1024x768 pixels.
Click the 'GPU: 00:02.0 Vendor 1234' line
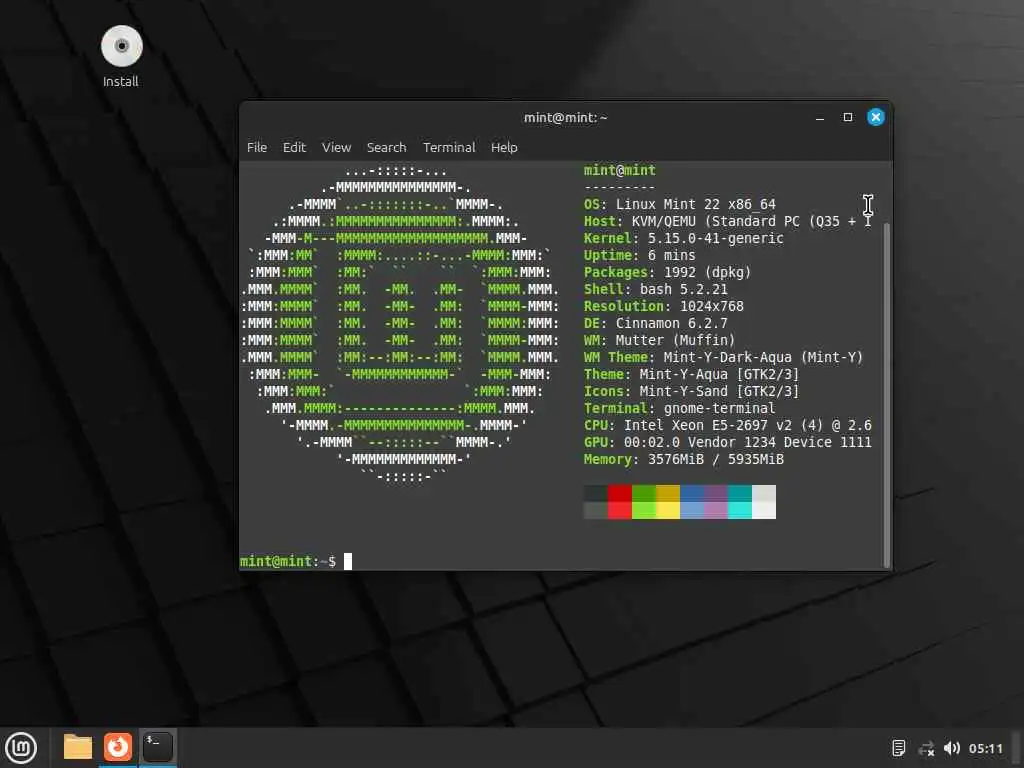(728, 442)
